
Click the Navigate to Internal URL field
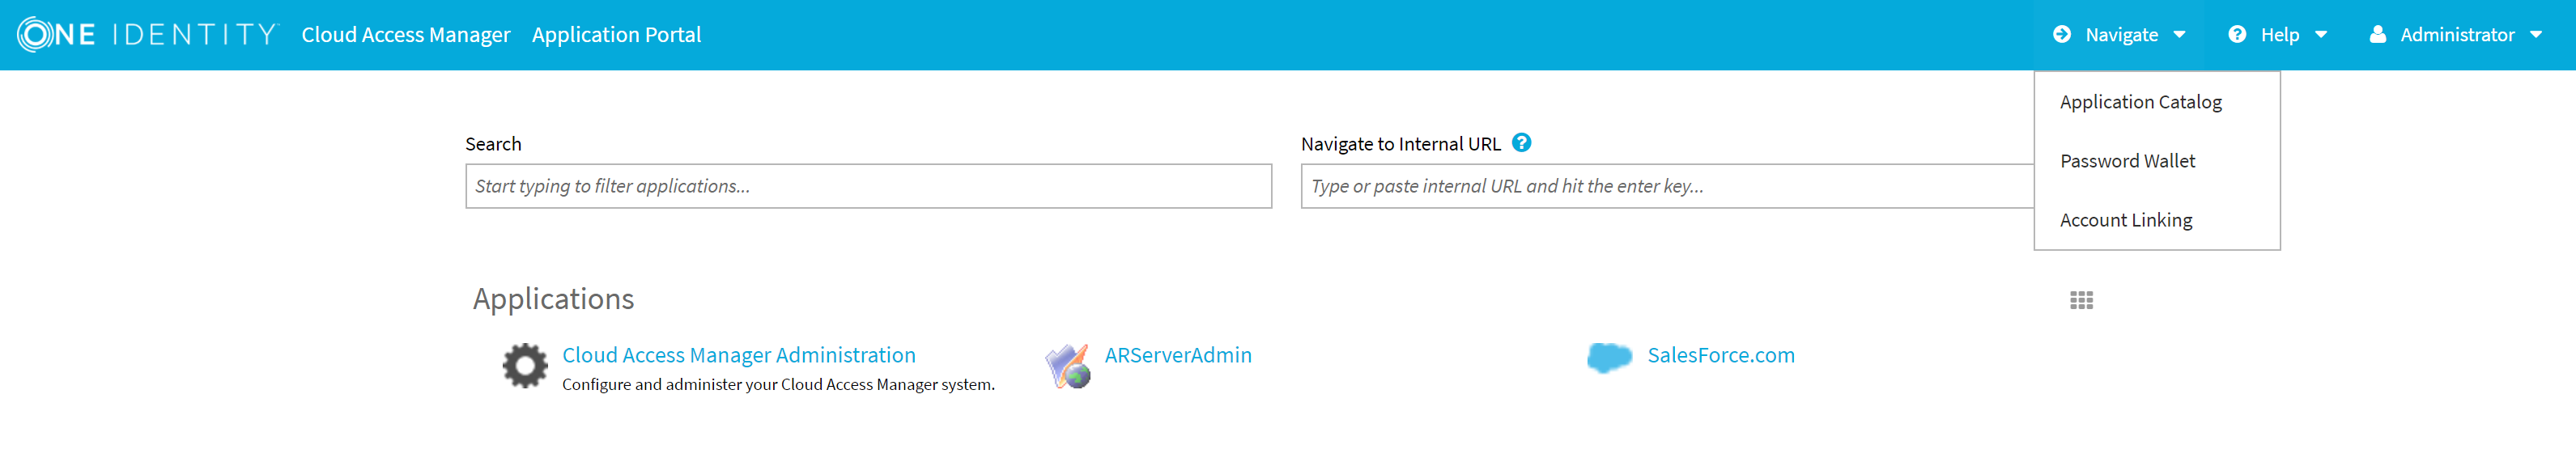1665,186
